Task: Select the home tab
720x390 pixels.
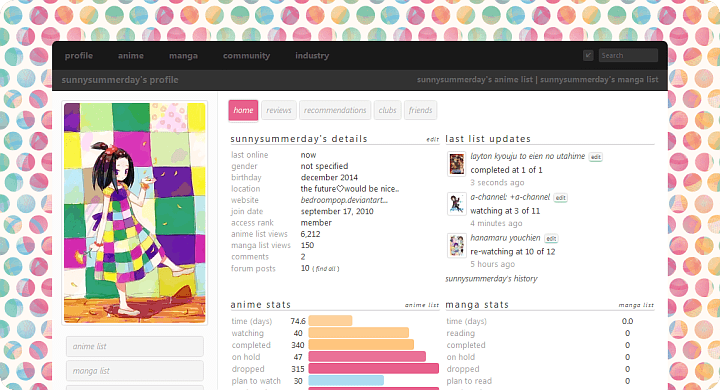Action: [243, 110]
